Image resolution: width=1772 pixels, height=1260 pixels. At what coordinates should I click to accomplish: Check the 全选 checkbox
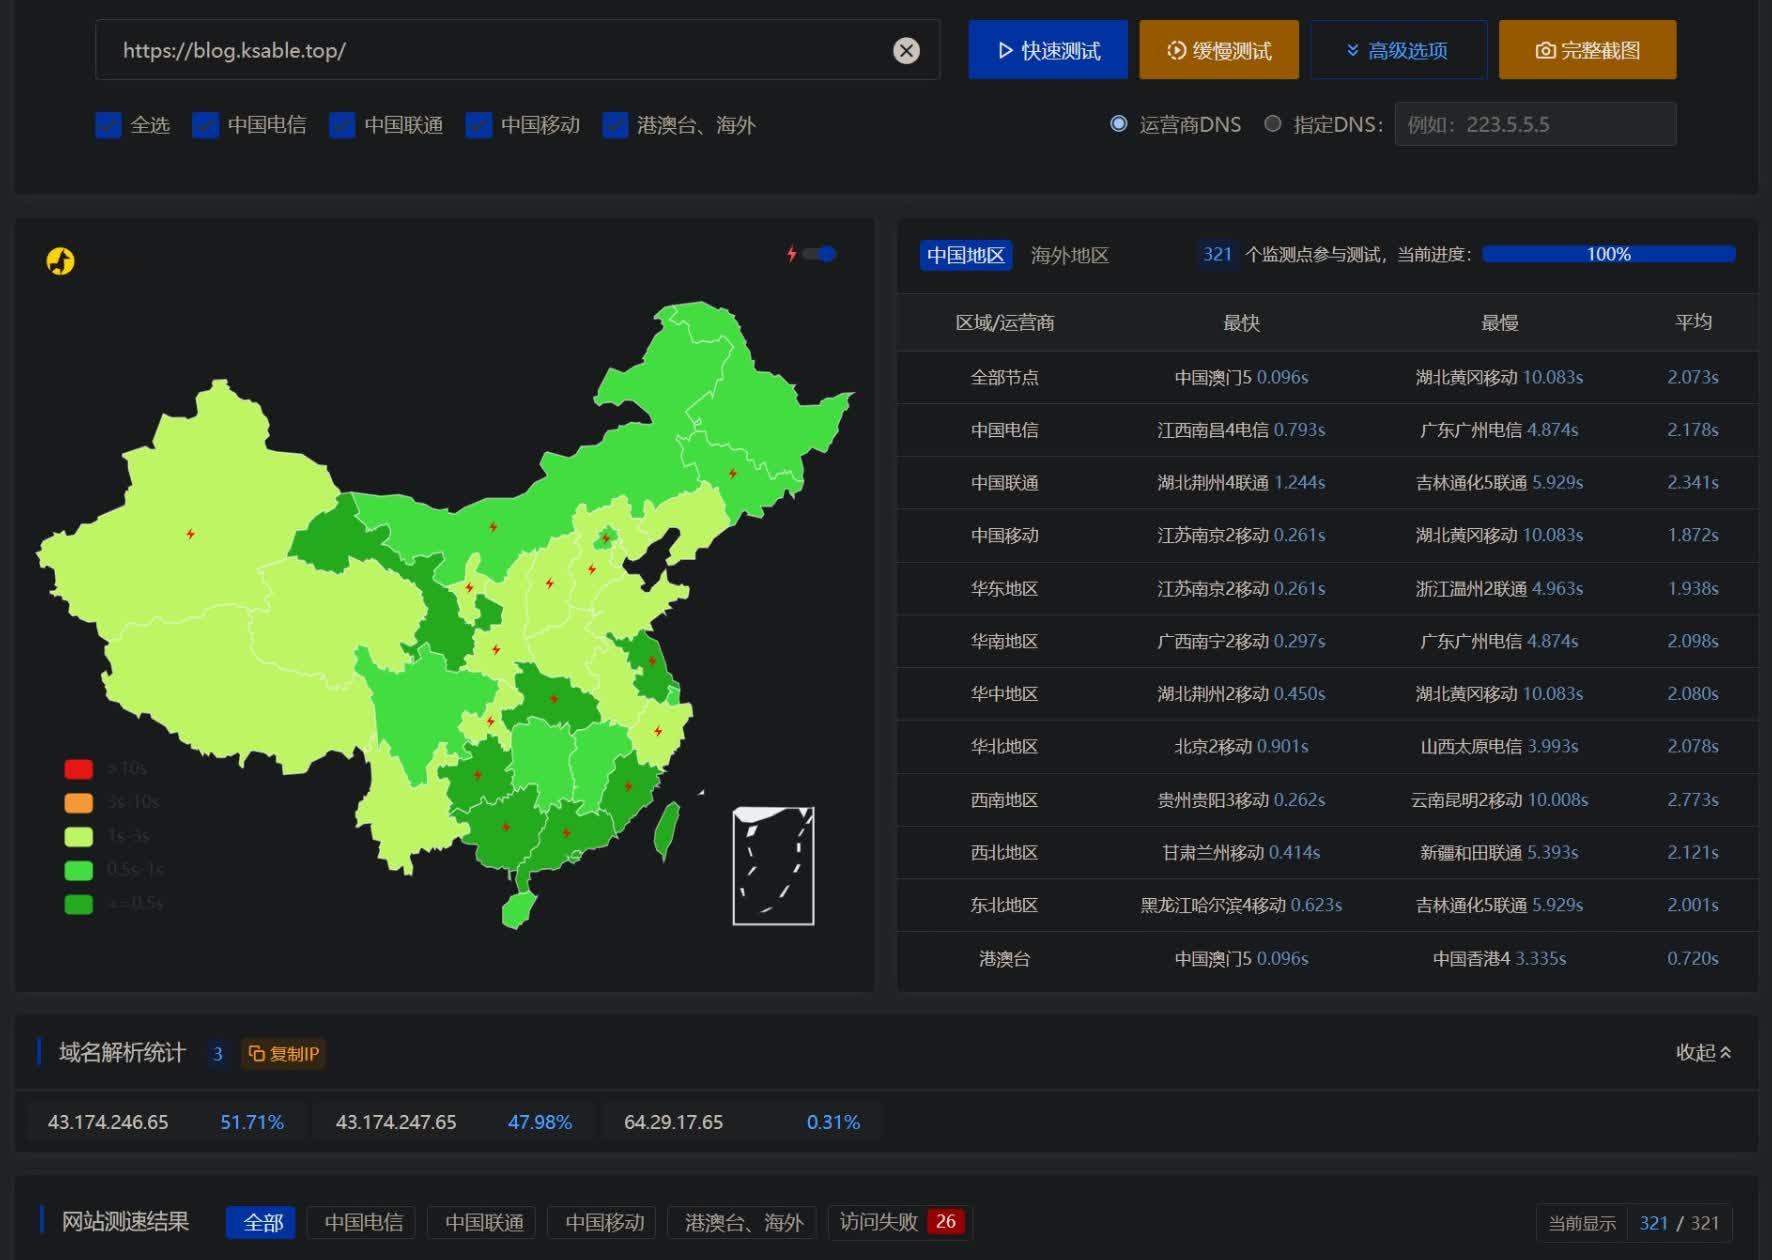[108, 125]
